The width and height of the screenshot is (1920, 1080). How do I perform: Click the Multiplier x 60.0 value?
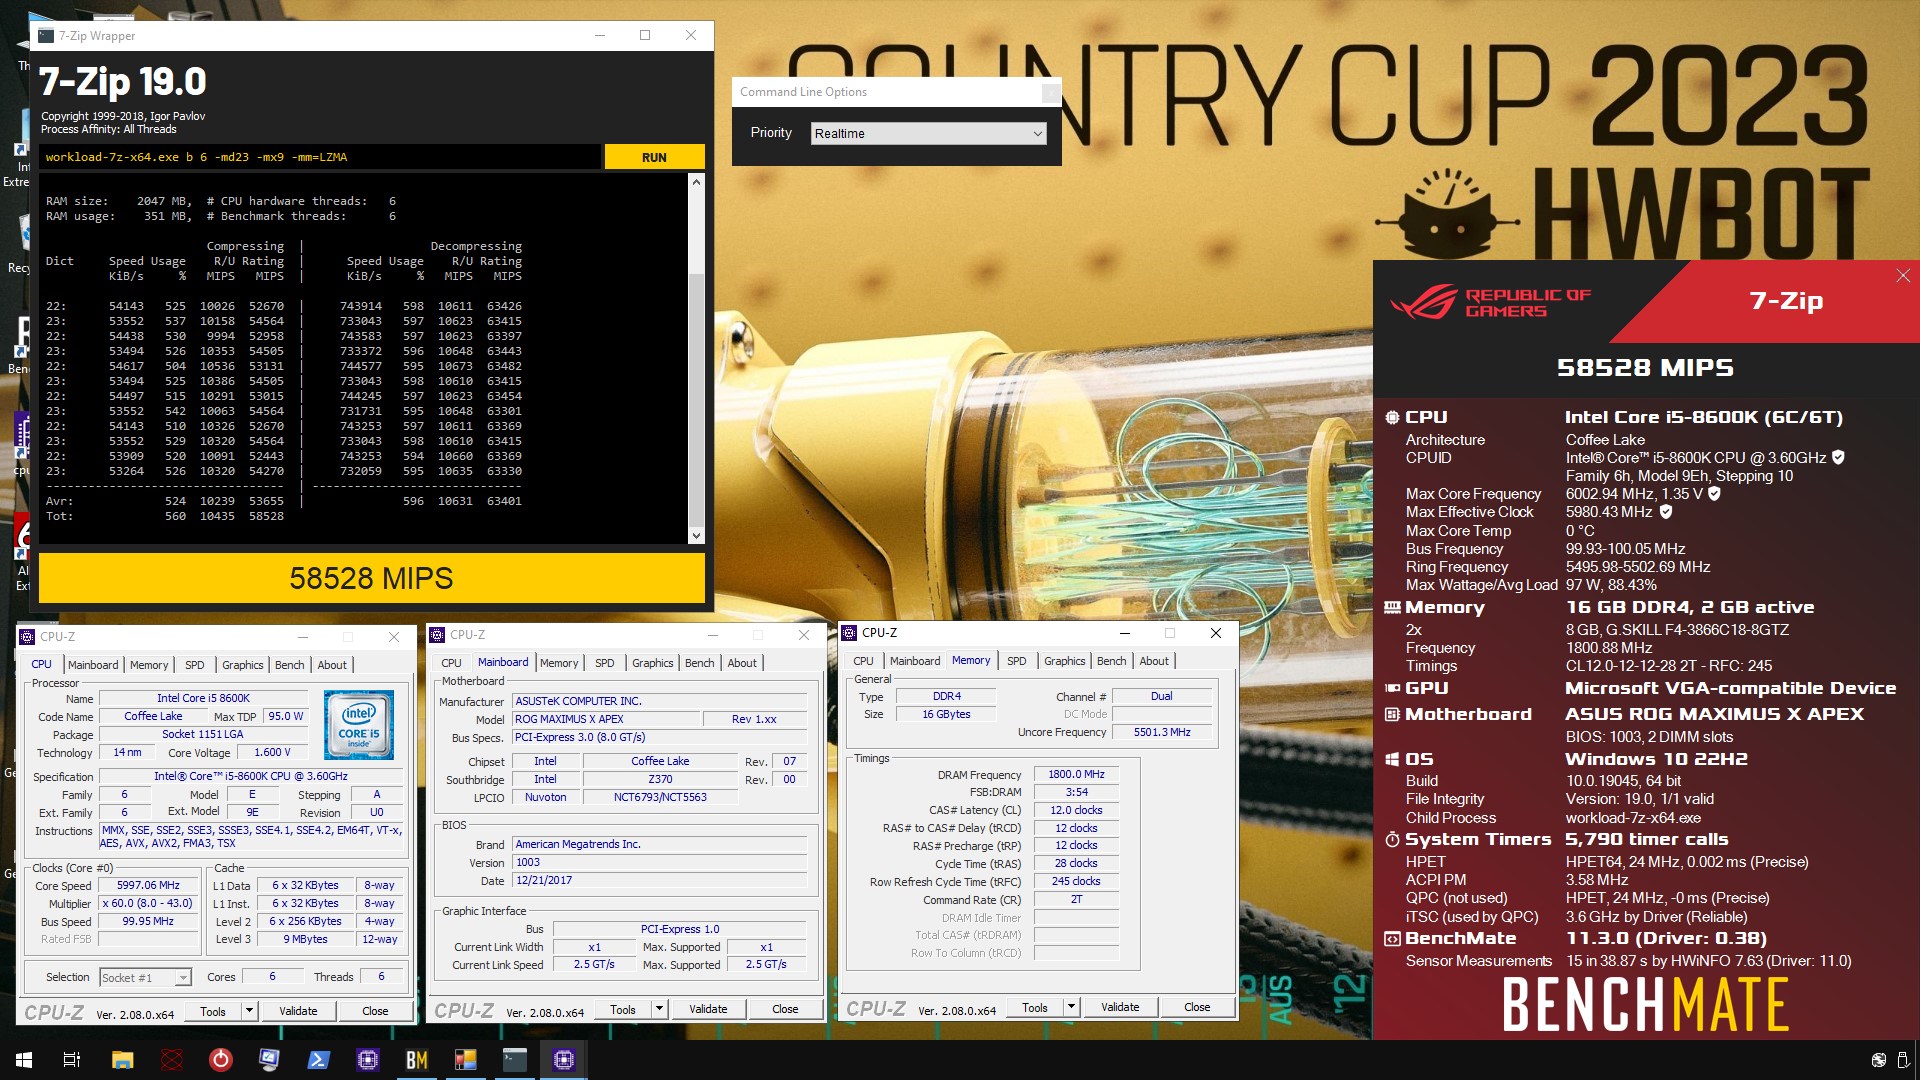coord(148,904)
